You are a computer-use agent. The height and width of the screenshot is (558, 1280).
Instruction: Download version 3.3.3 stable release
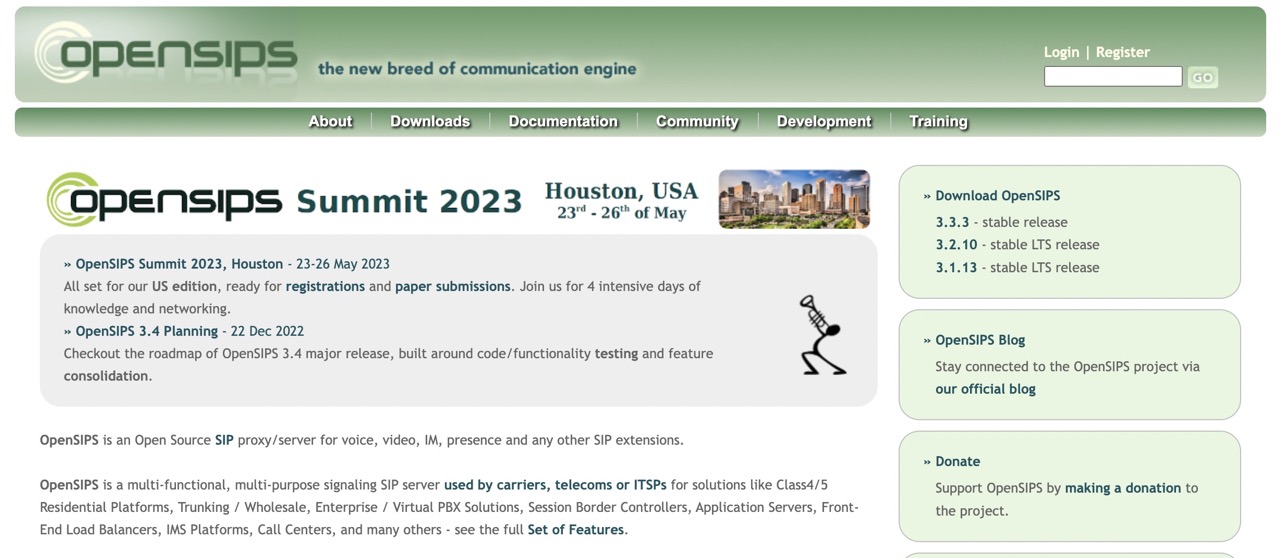pyautogui.click(x=953, y=222)
